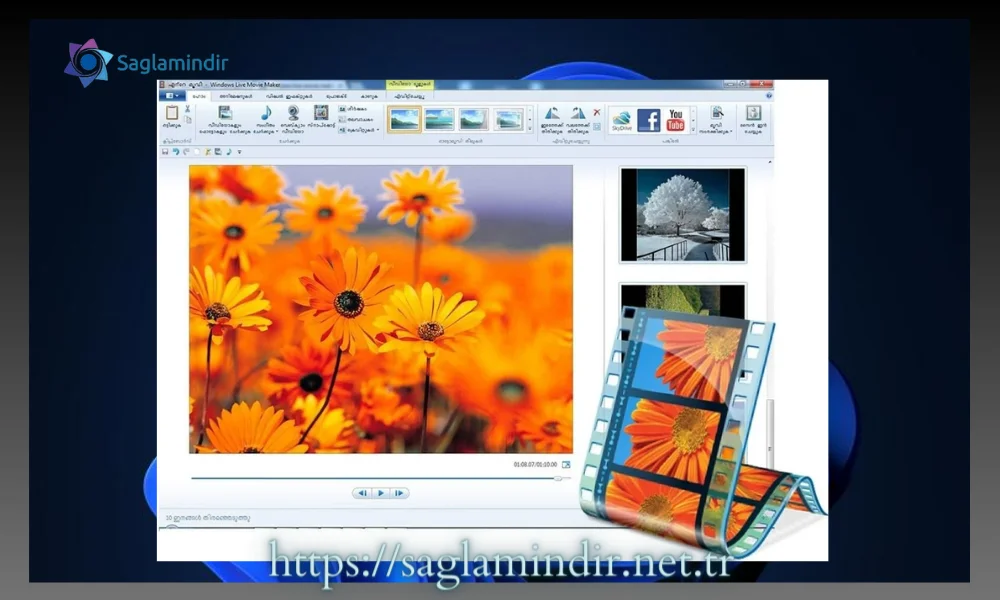Open the Customize Quick Access Toolbar arrow
The height and width of the screenshot is (600, 1000).
pos(239,152)
